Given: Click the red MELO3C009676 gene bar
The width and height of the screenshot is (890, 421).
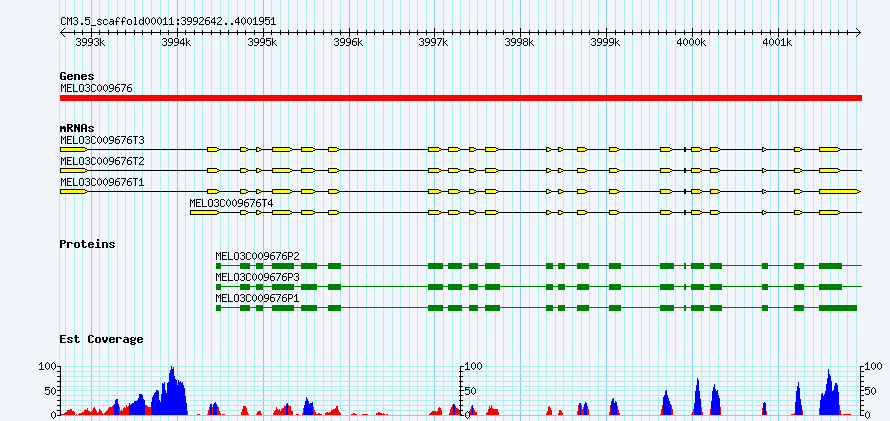Looking at the screenshot, I should tap(461, 98).
